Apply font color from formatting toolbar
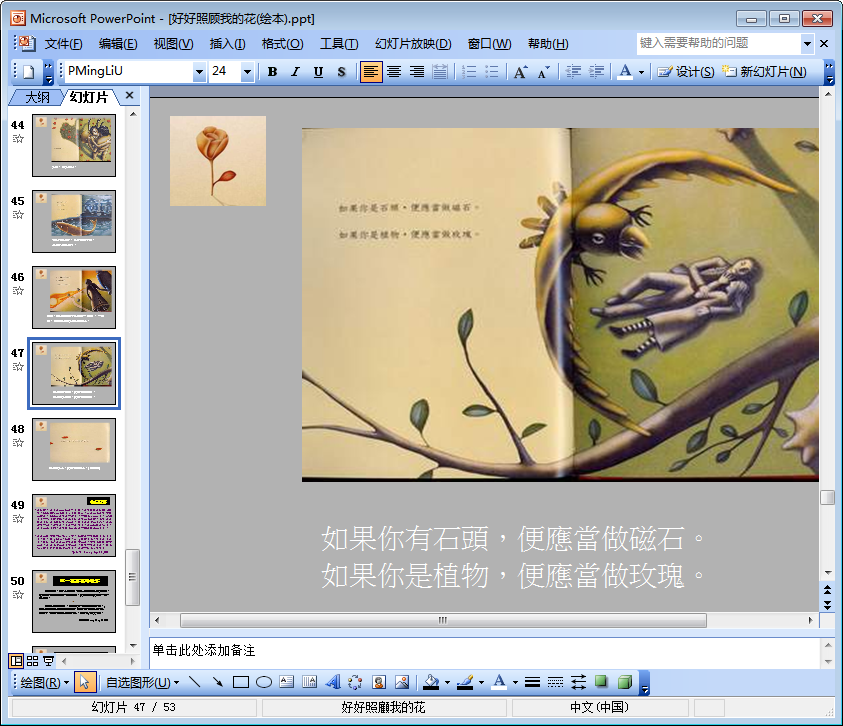The image size is (843, 726). pos(625,72)
